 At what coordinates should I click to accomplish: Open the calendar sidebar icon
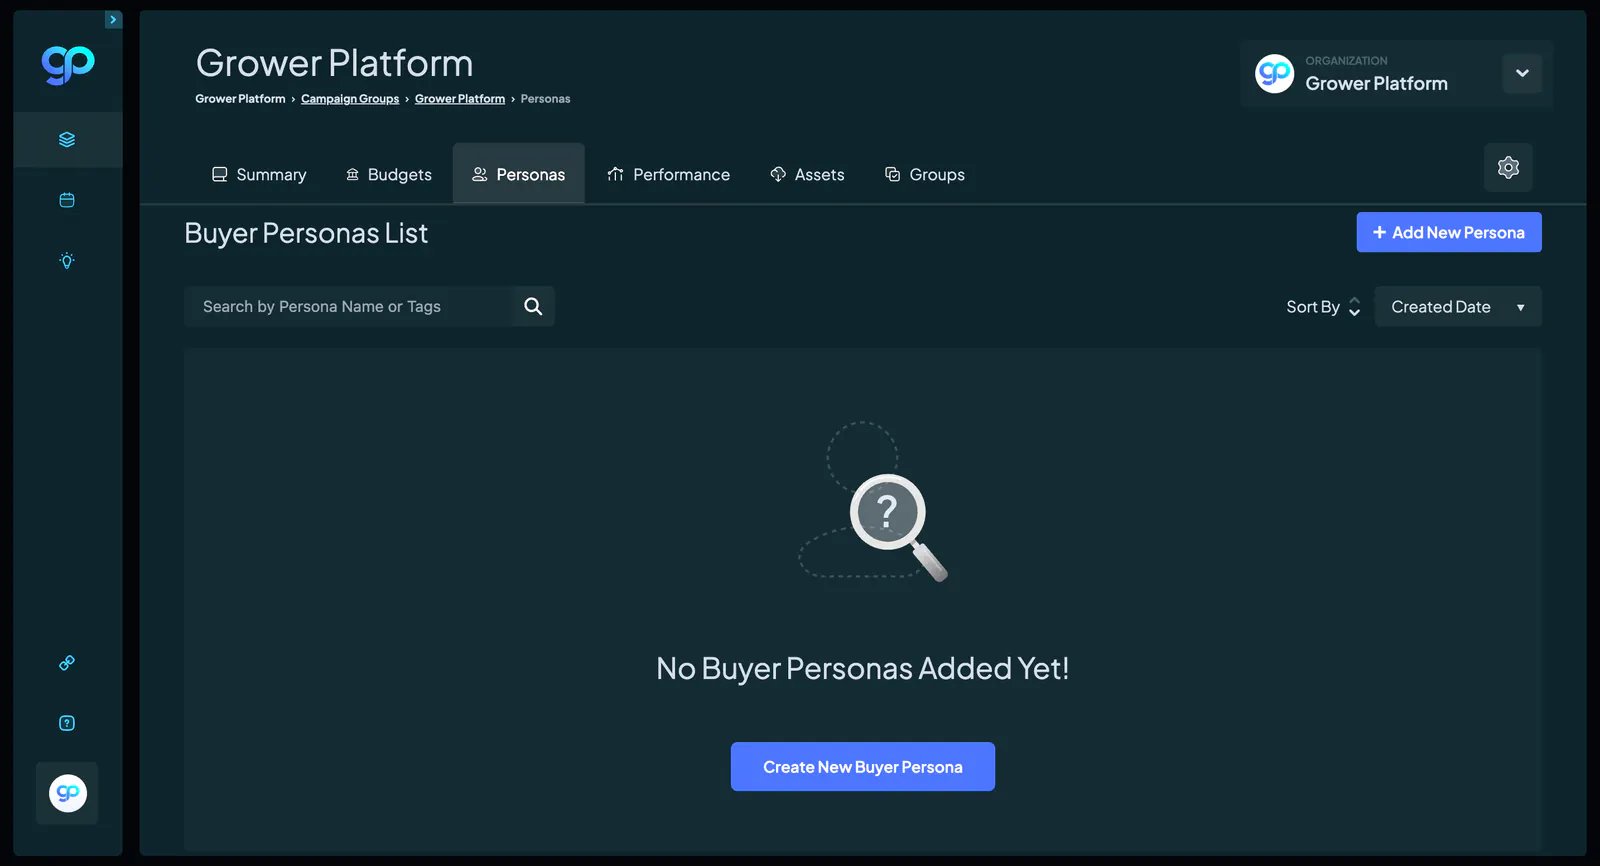coord(67,200)
